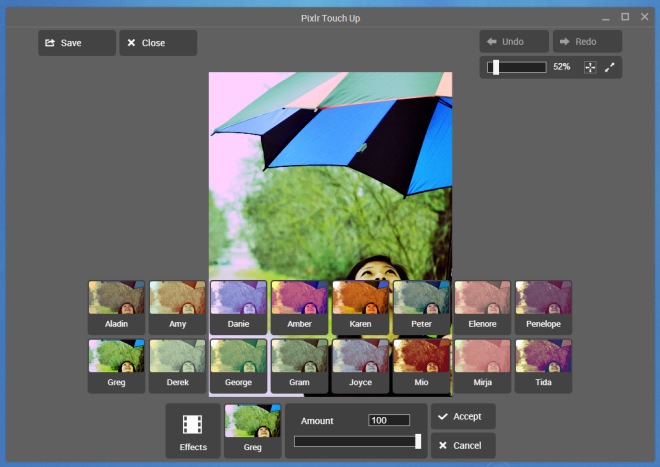The width and height of the screenshot is (660, 467).
Task: Click the Amount slider track
Action: tap(356, 441)
